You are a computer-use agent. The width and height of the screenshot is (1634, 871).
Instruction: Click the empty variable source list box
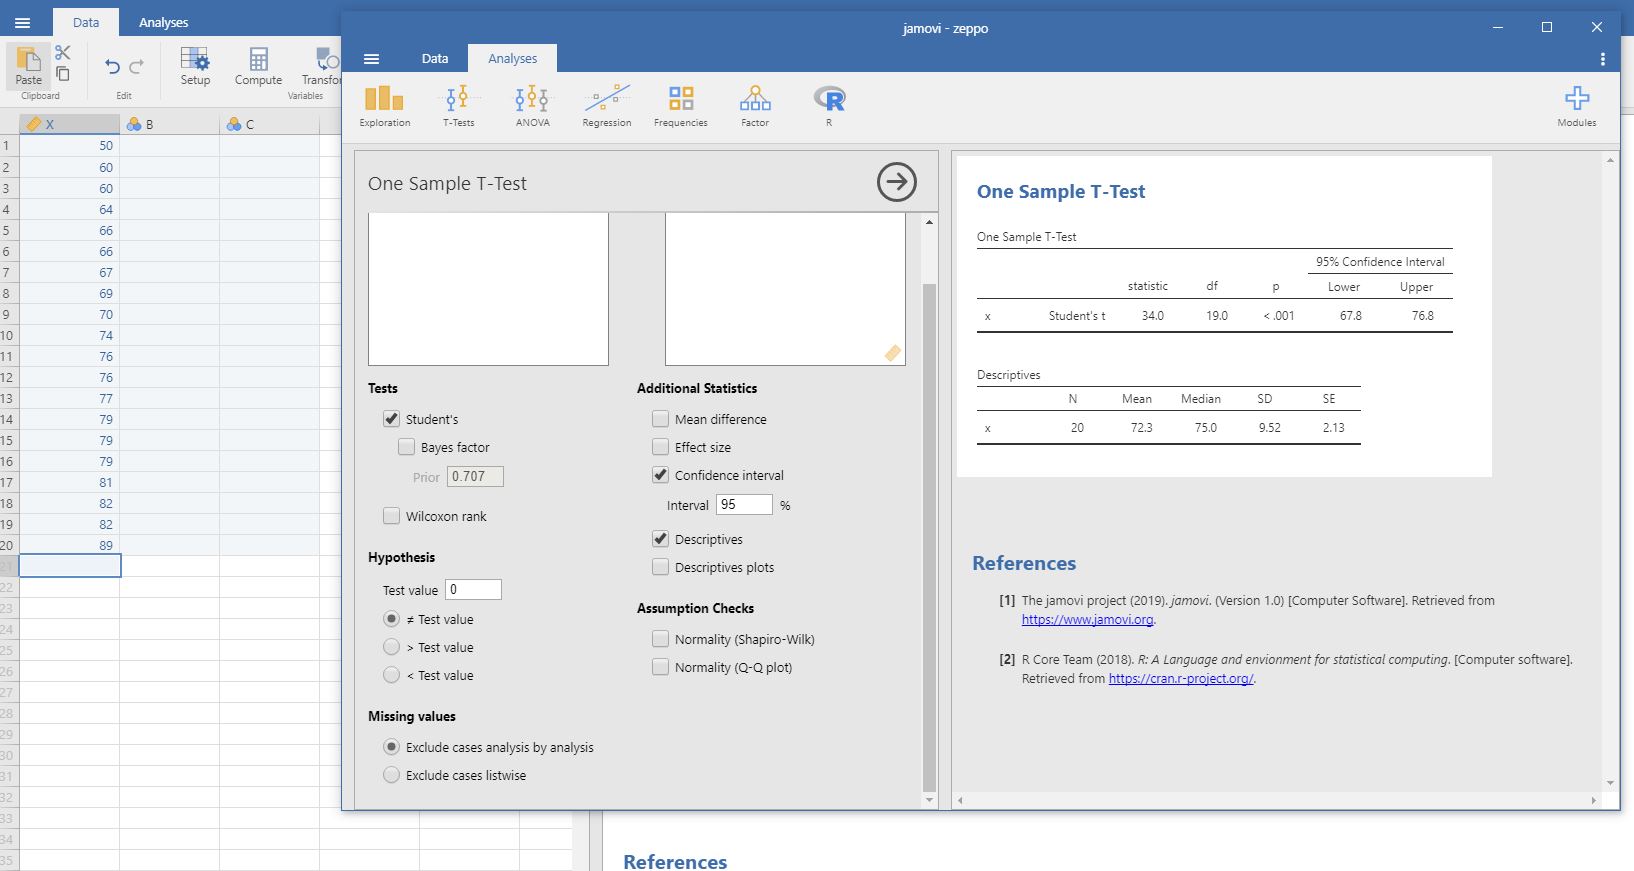click(488, 288)
